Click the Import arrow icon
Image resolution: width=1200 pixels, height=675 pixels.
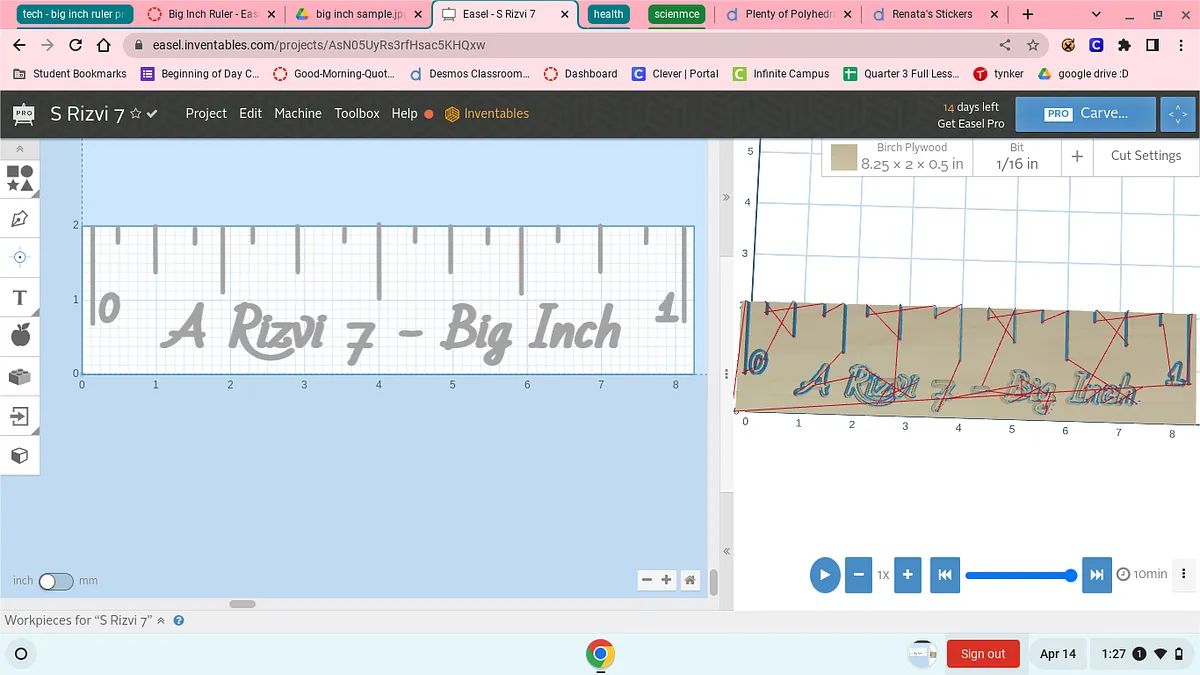[20, 415]
